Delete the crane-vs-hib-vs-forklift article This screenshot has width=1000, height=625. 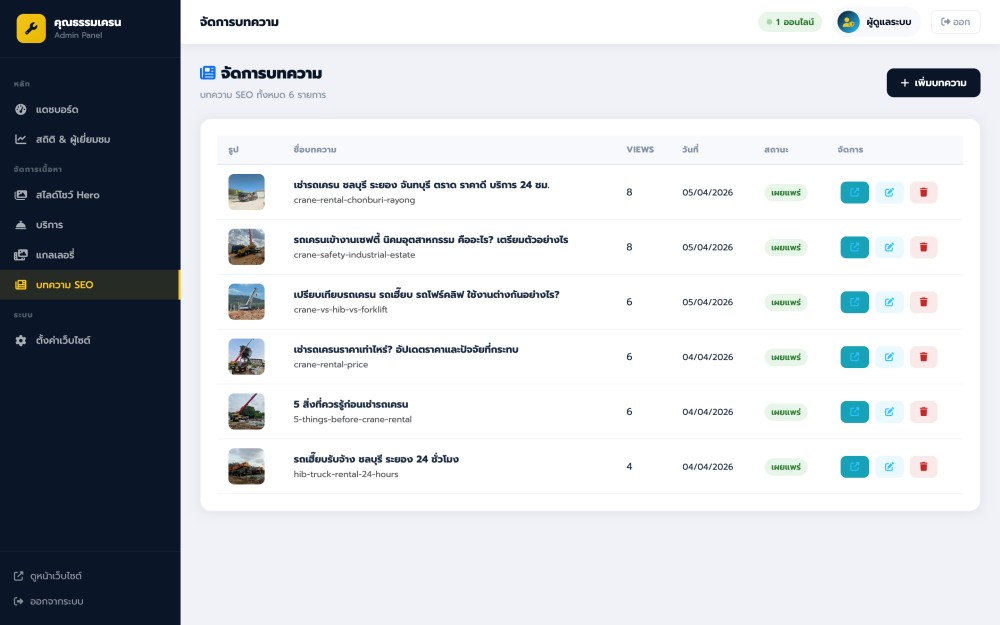923,302
